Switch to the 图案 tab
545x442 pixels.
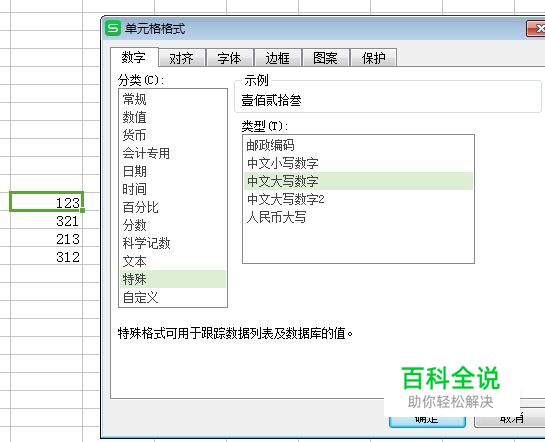click(x=325, y=58)
